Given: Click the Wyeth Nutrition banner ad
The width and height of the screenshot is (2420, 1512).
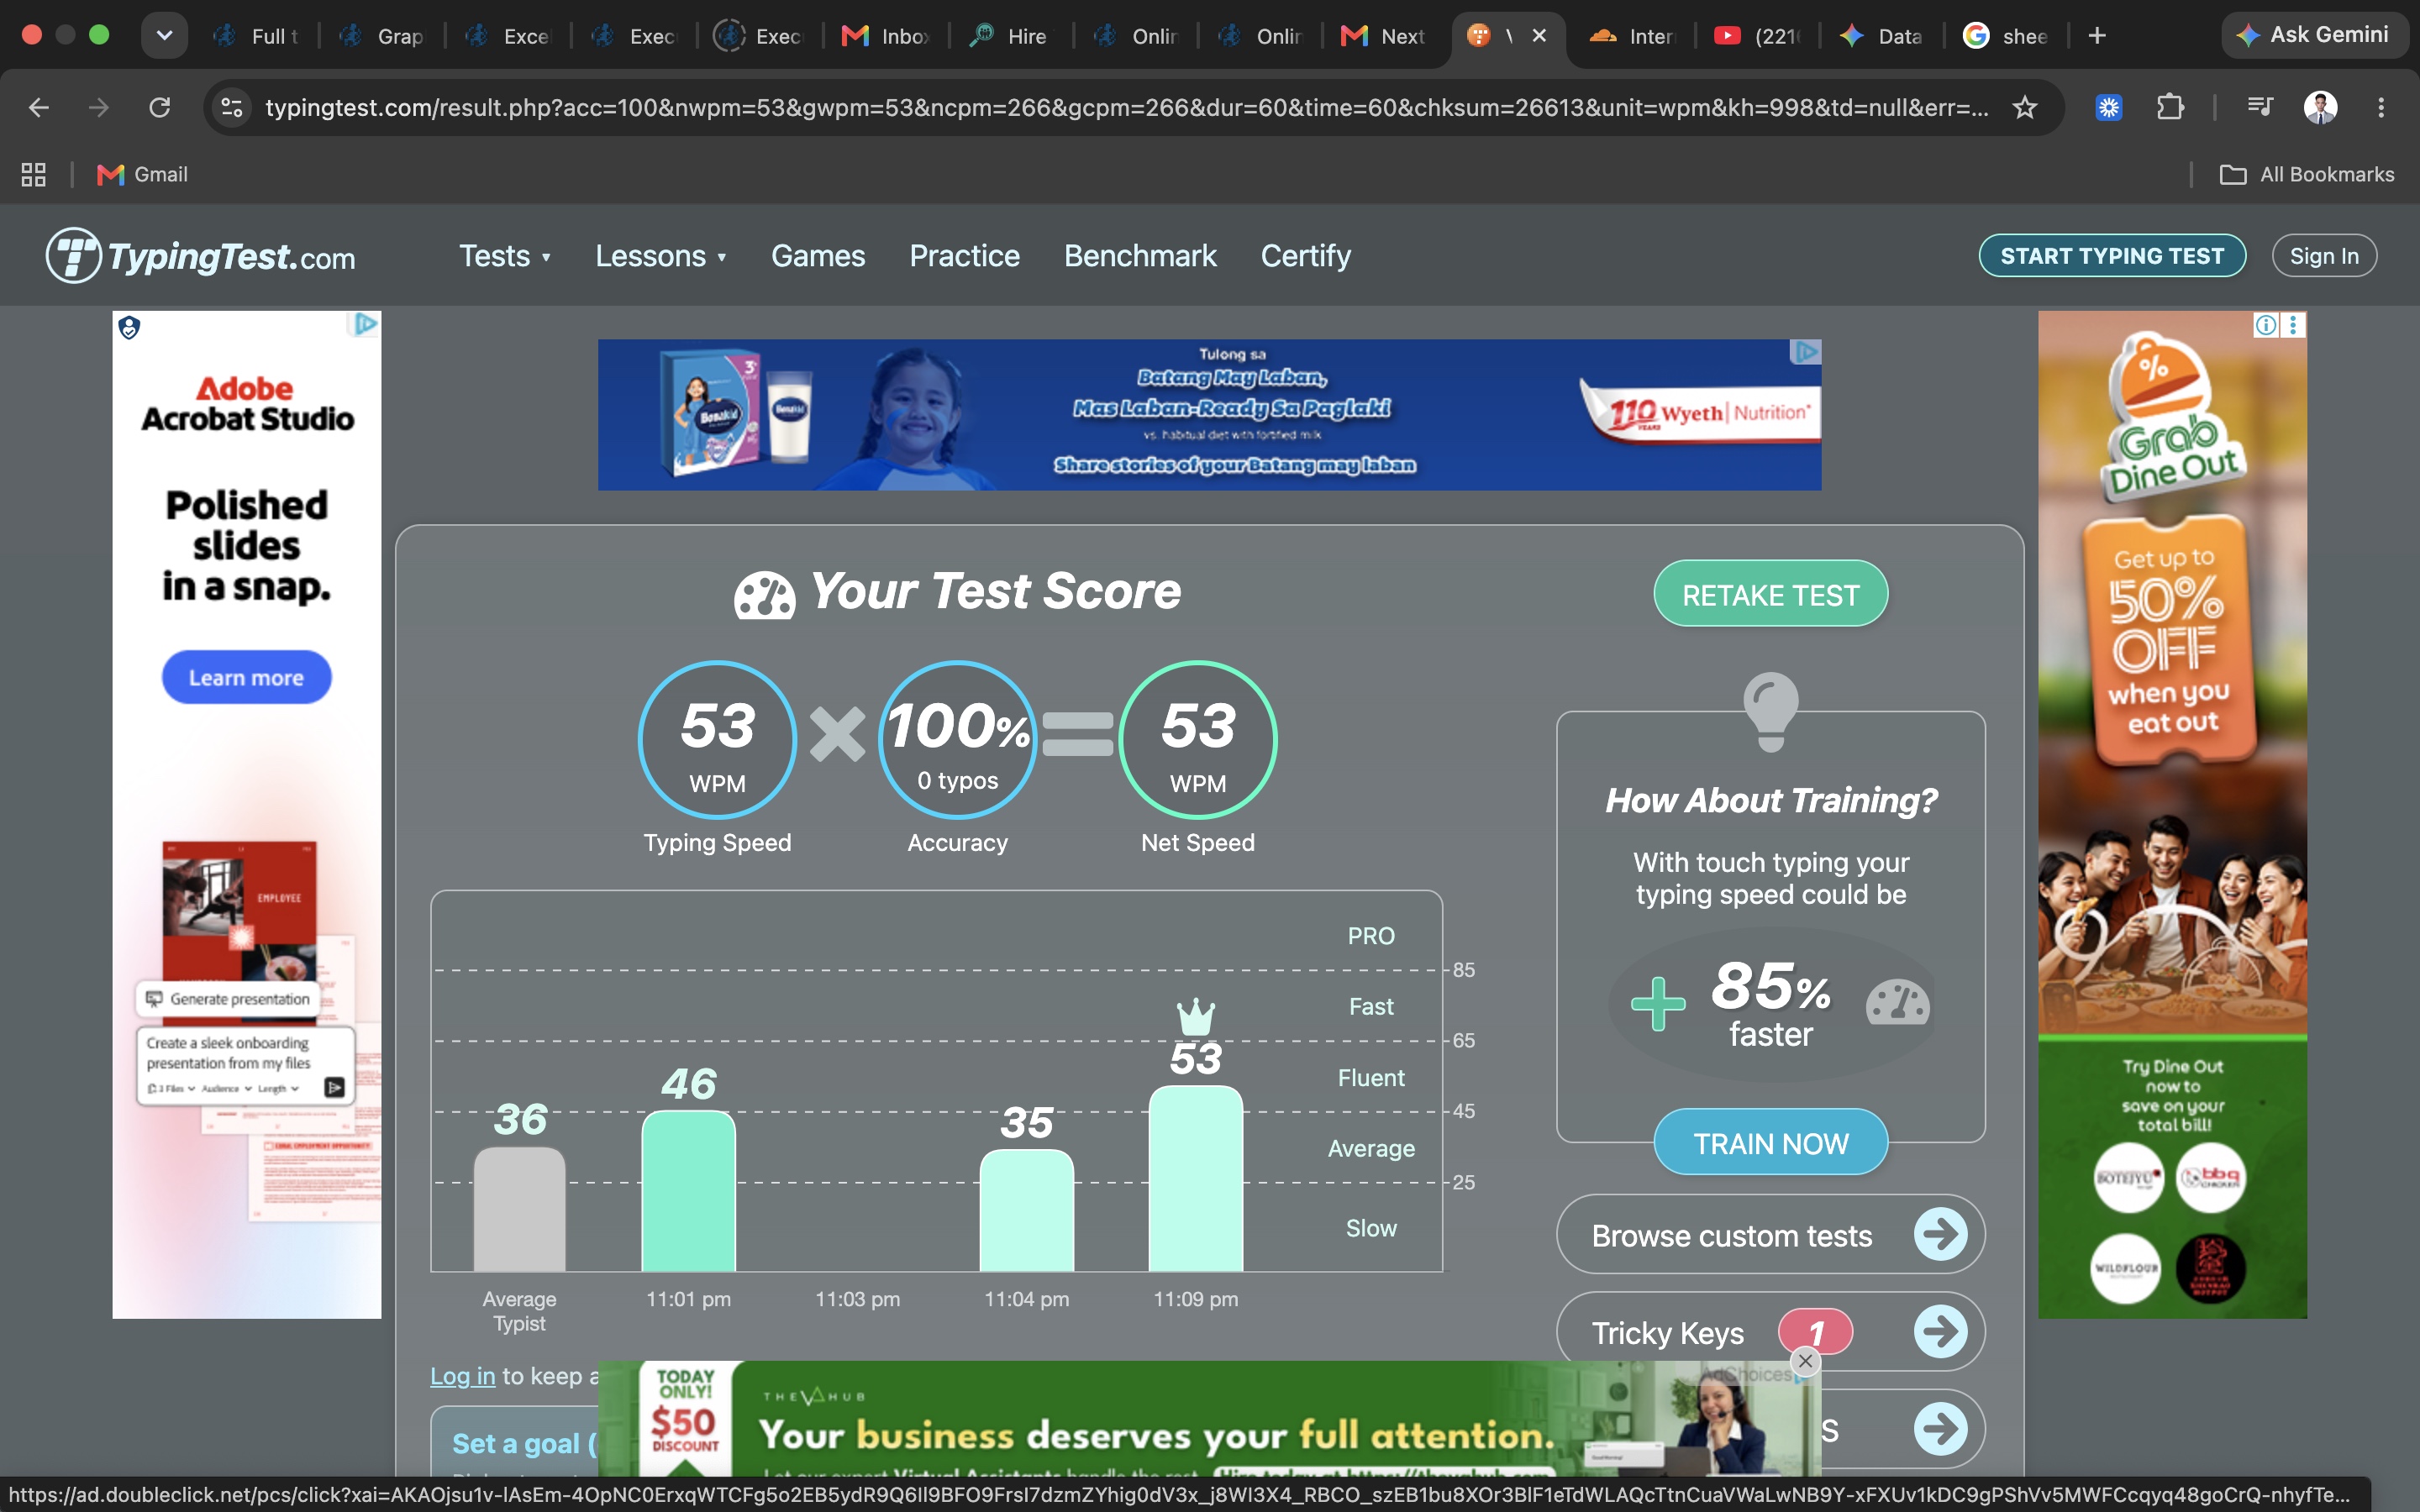Looking at the screenshot, I should click(x=1209, y=414).
